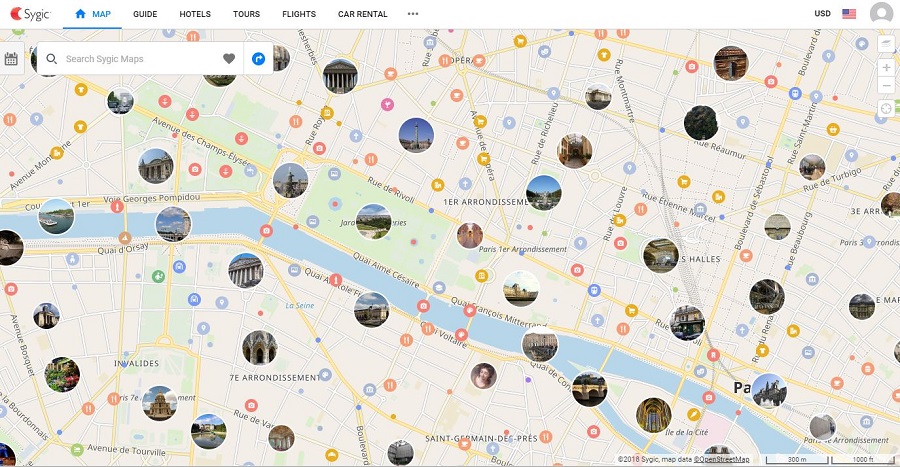Open favorites via the heart icon
Viewport: 900px width, 467px height.
[x=229, y=59]
